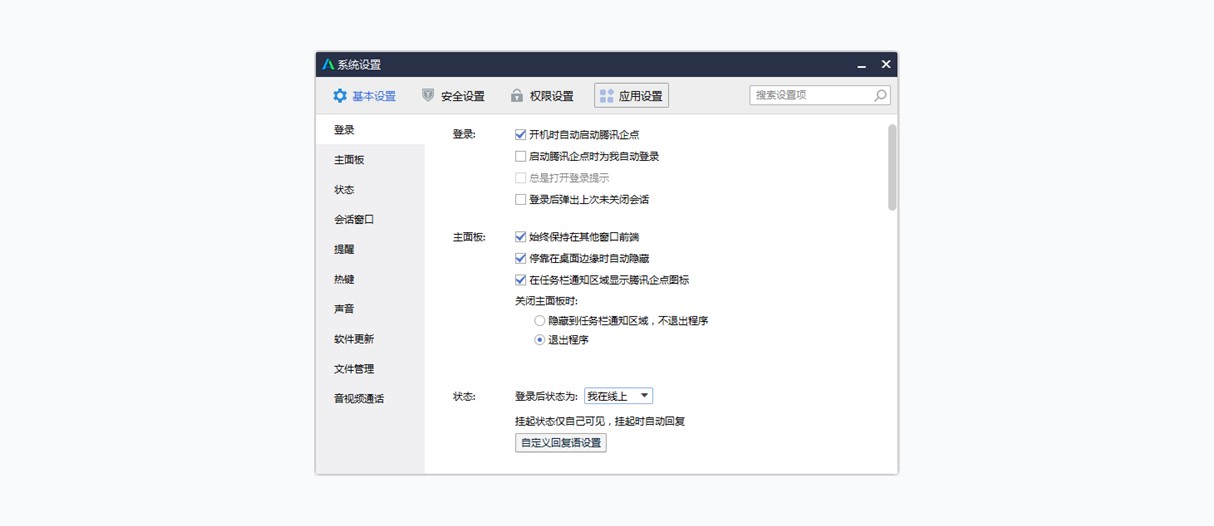1214x526 pixels.
Task: Open 热键 settings section
Action: click(x=344, y=279)
